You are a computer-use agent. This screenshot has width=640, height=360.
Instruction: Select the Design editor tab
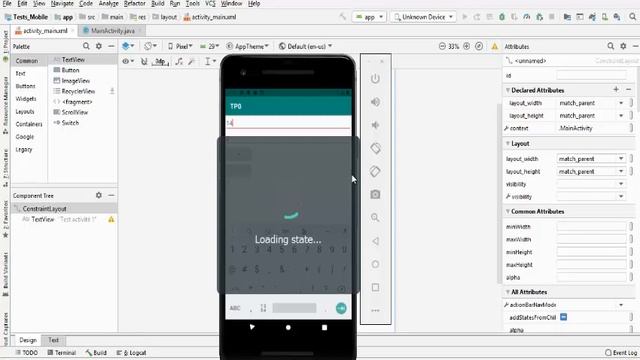[28, 340]
